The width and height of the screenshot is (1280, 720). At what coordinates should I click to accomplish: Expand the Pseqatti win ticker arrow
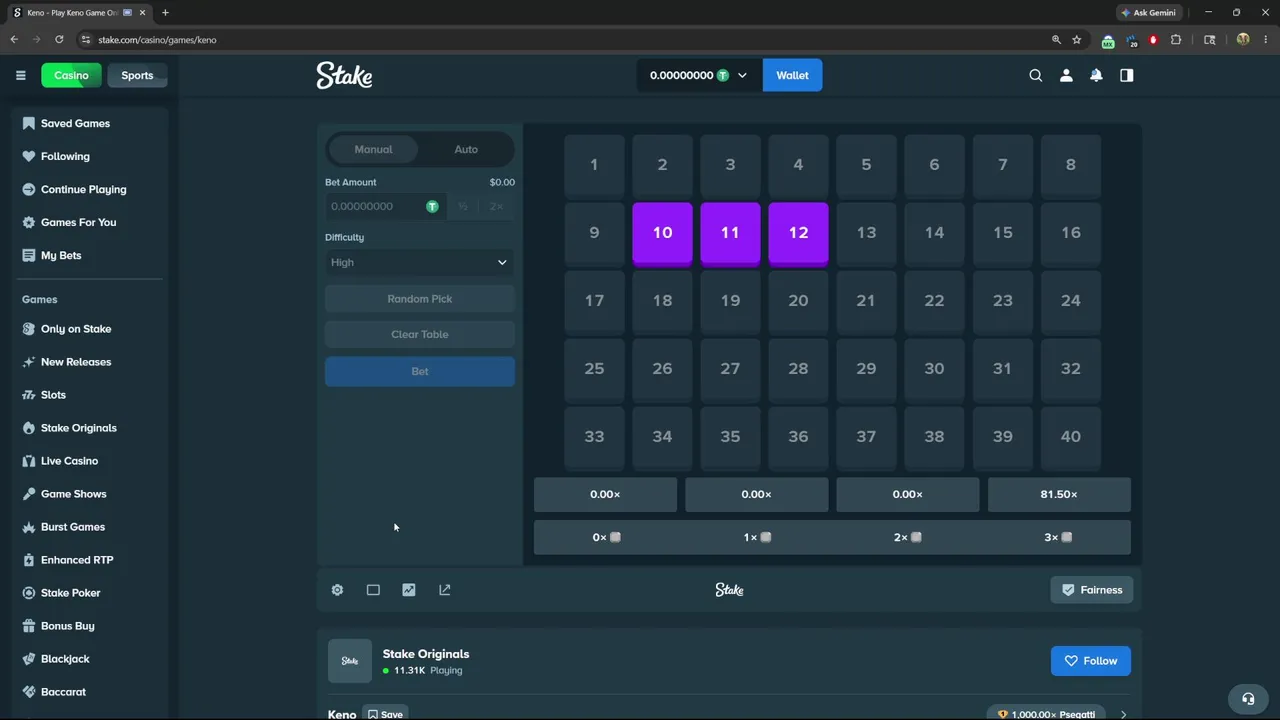tap(1123, 714)
